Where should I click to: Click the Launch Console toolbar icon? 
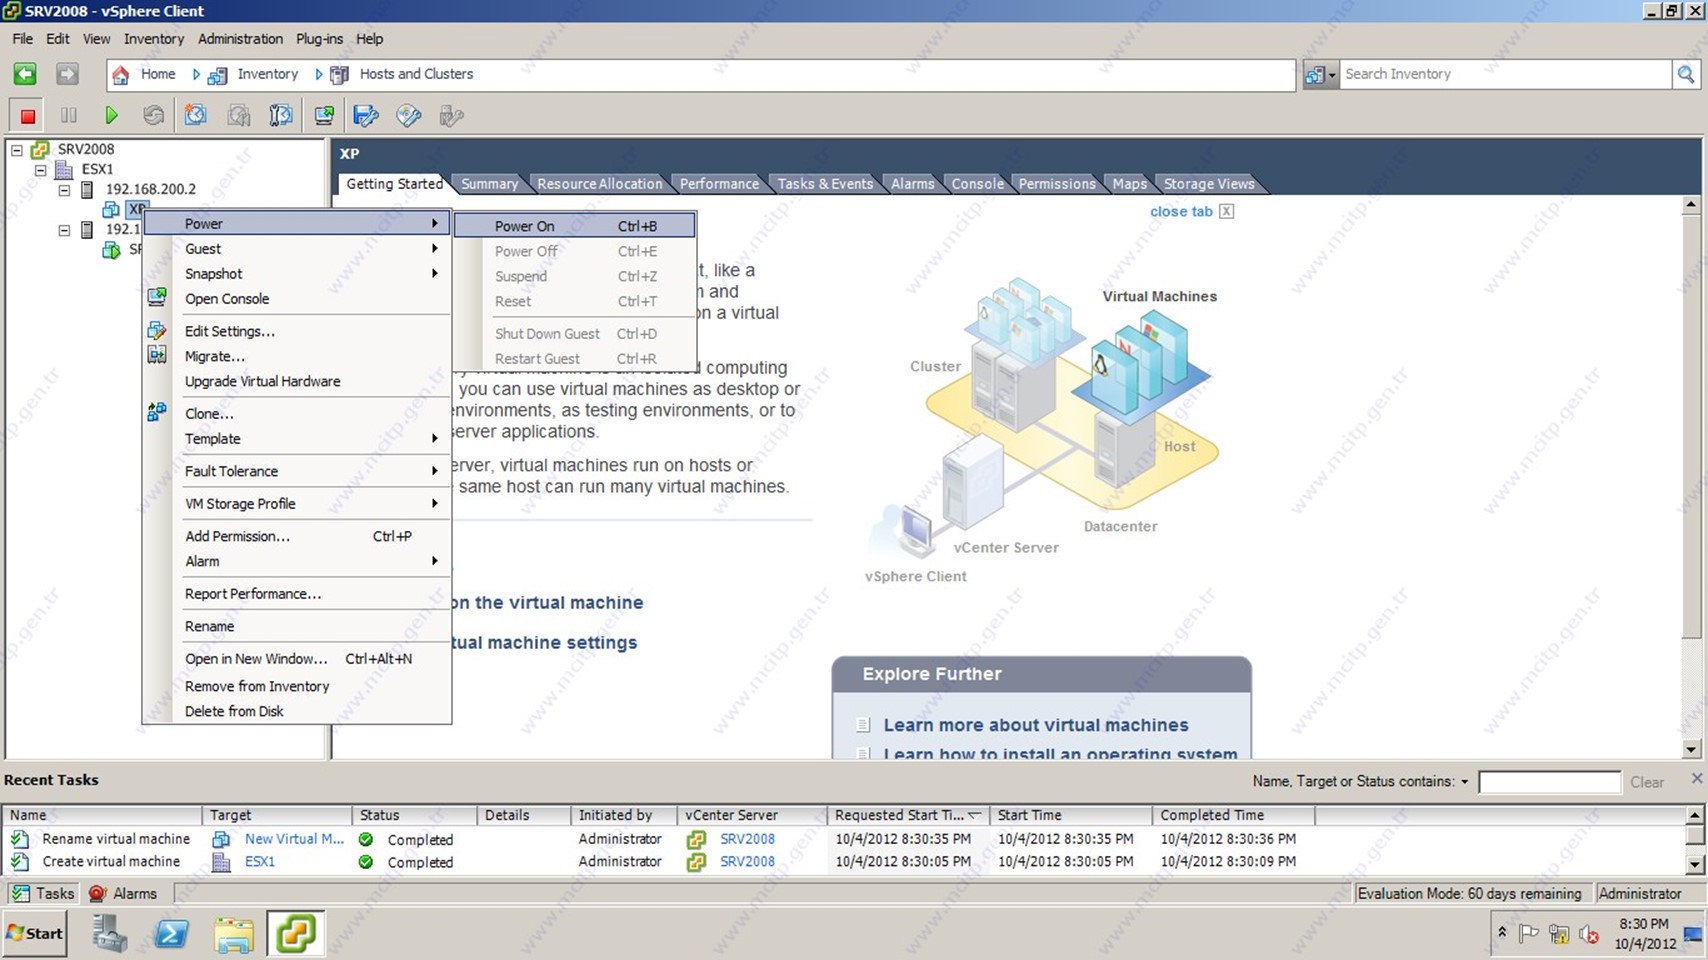click(324, 116)
